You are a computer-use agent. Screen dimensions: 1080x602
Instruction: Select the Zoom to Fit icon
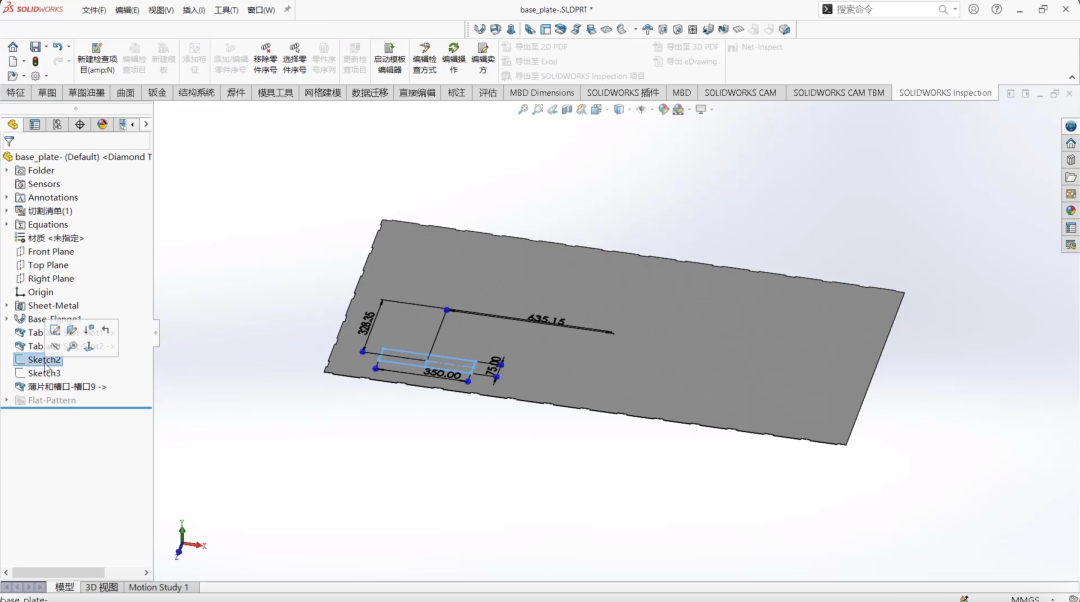coord(524,110)
